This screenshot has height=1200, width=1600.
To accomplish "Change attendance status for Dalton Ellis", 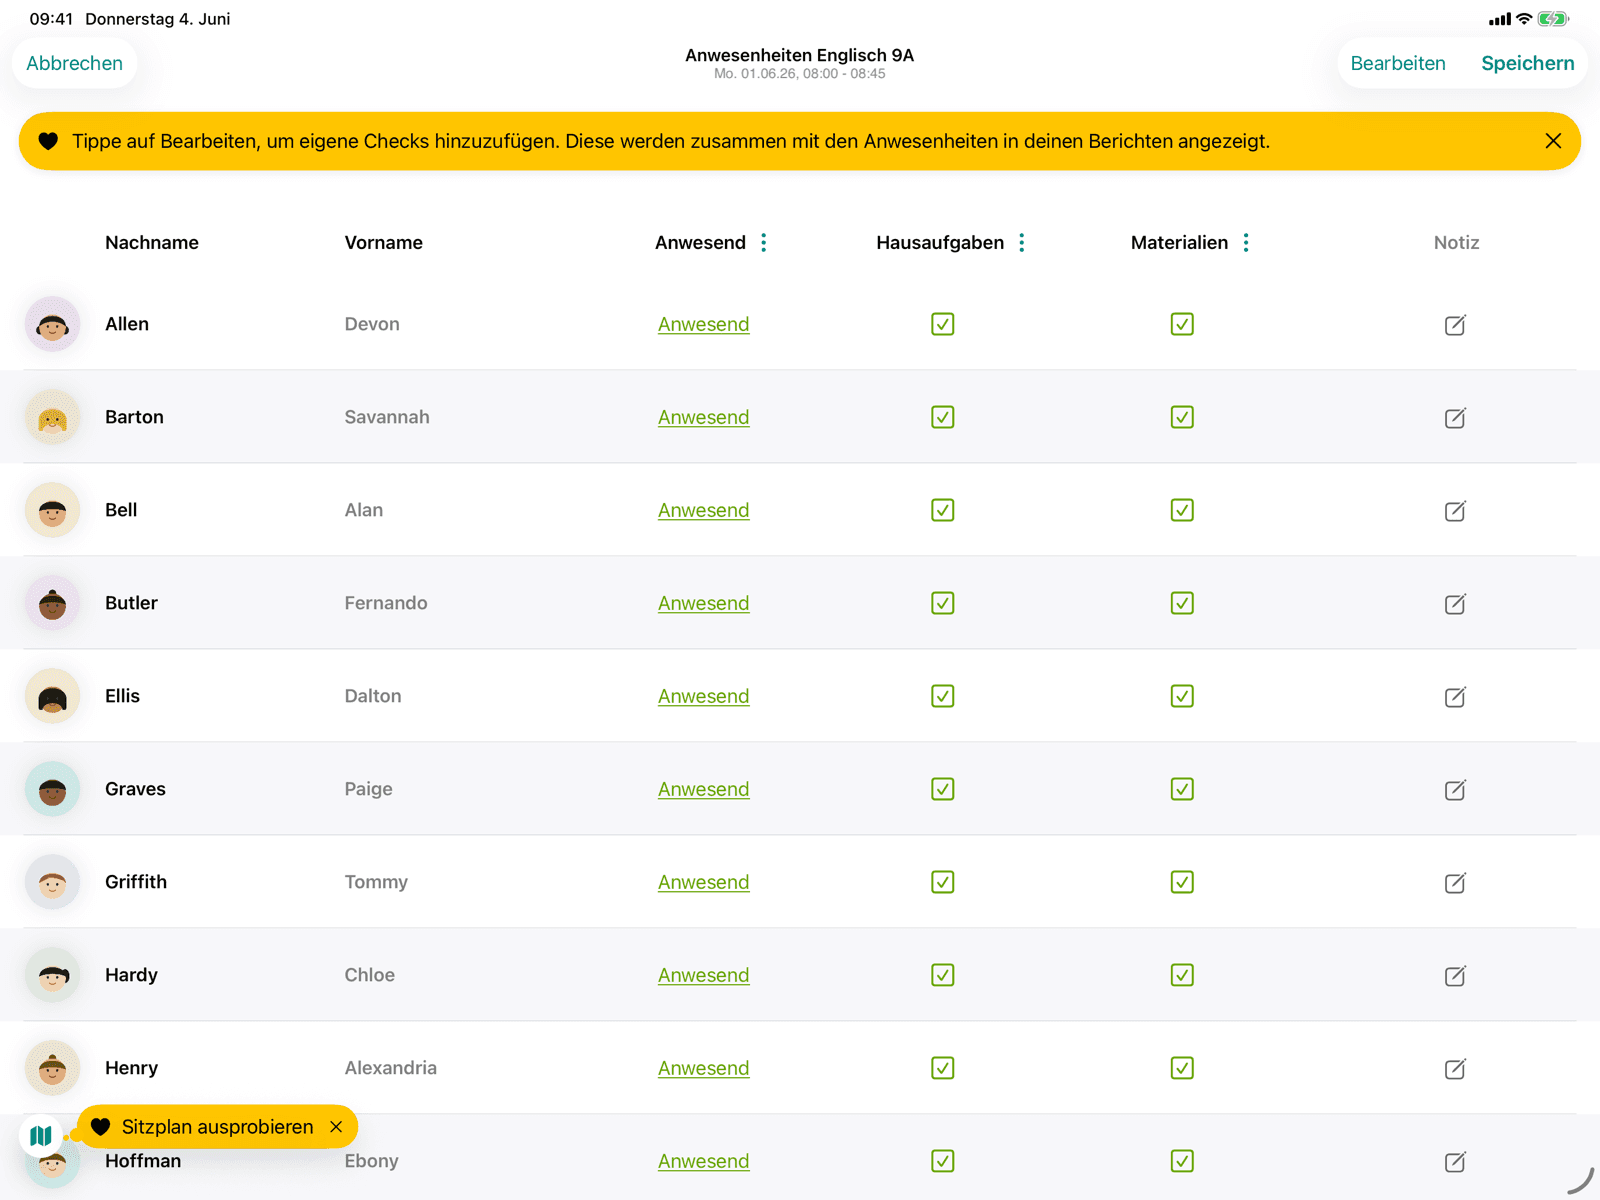I will click(x=703, y=696).
